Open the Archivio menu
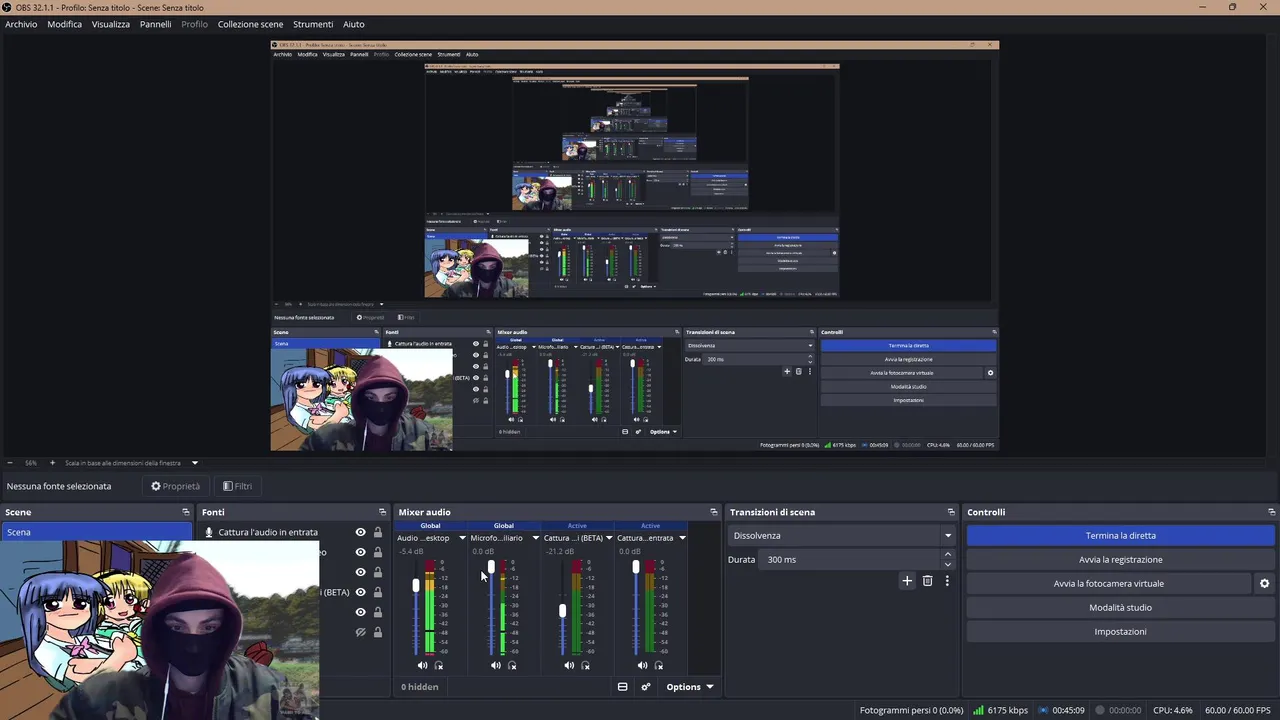Image resolution: width=1280 pixels, height=720 pixels. click(x=21, y=24)
